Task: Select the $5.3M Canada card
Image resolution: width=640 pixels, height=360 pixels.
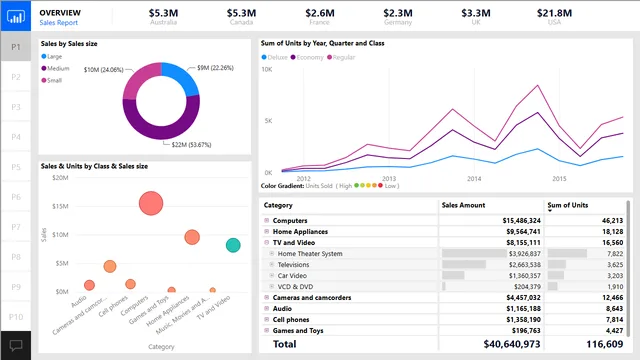Action: (x=241, y=16)
